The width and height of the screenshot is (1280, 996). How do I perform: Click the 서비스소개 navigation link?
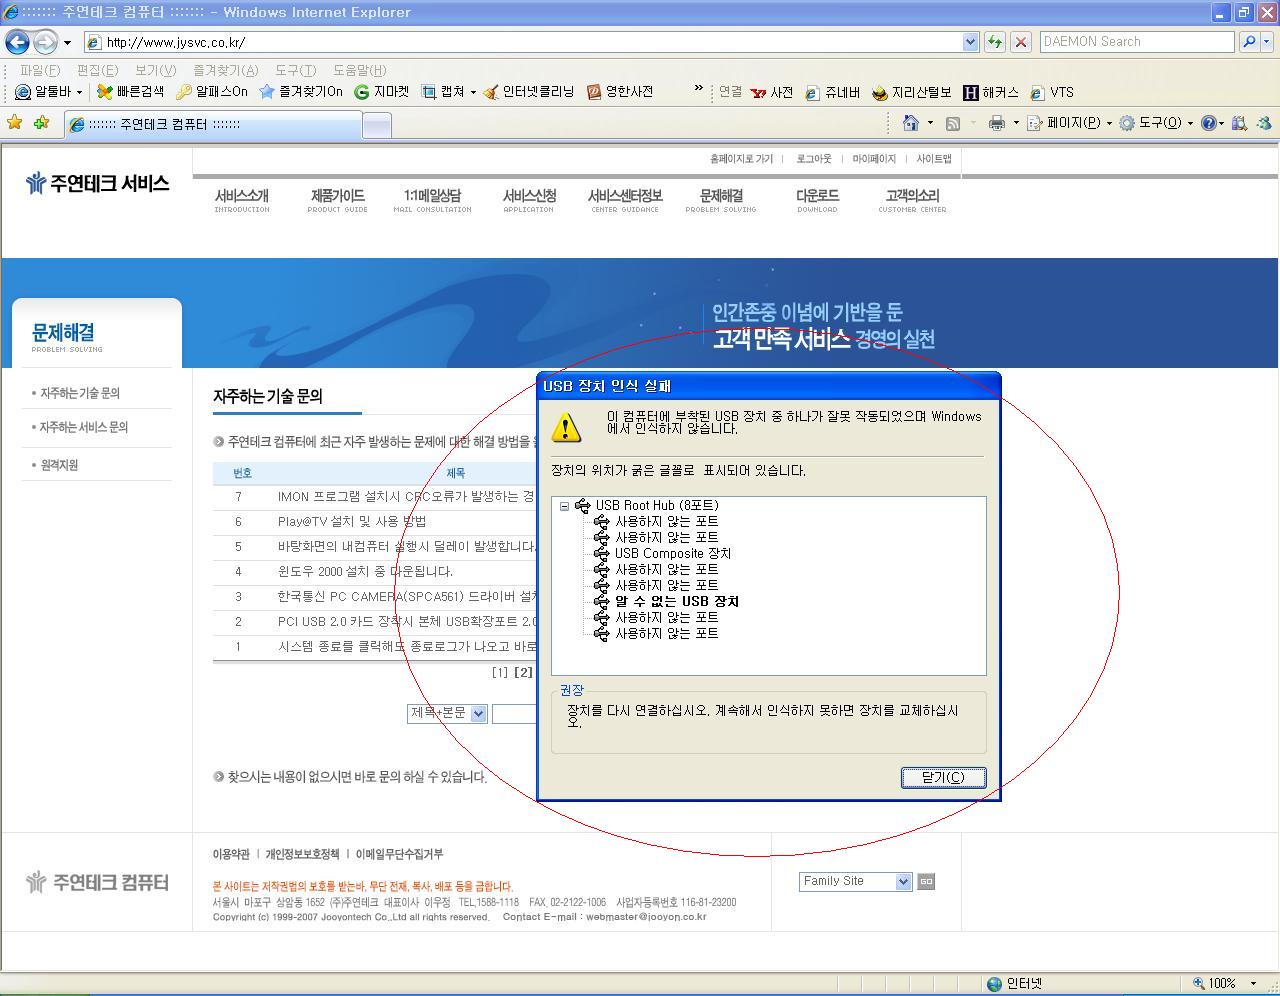click(x=242, y=200)
